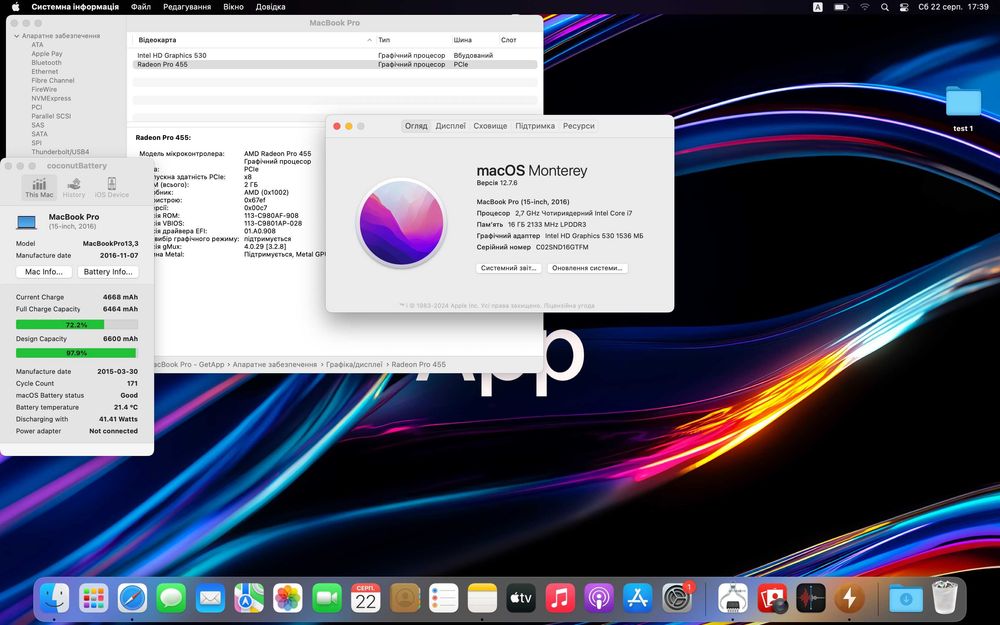1000x625 pixels.
Task: Select Bluetooth in the hardware sidebar
Action: tap(47, 62)
